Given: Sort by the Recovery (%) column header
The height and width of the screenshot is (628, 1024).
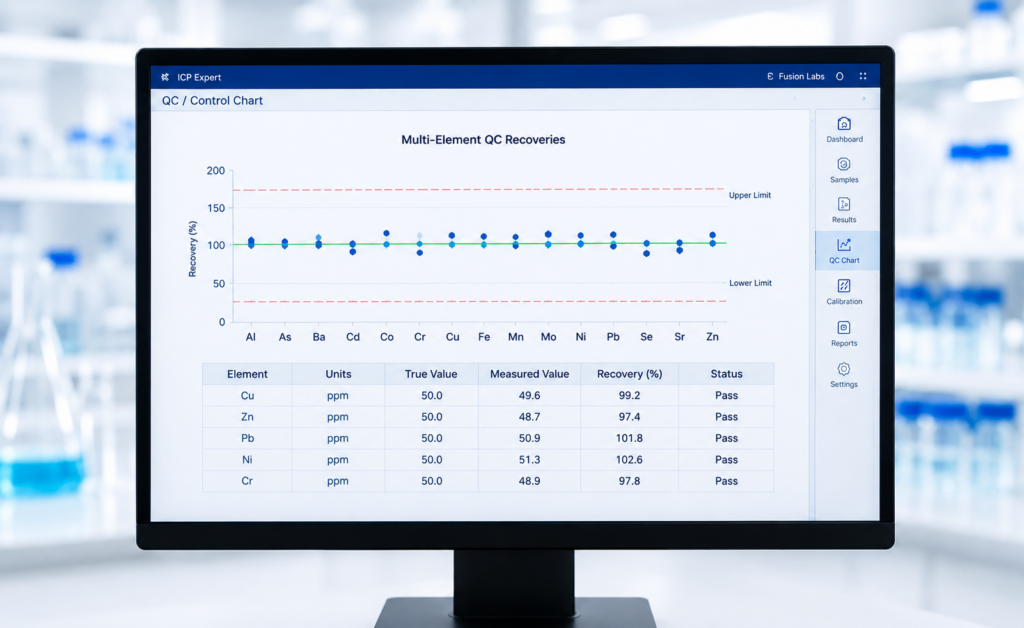Looking at the screenshot, I should tap(630, 374).
